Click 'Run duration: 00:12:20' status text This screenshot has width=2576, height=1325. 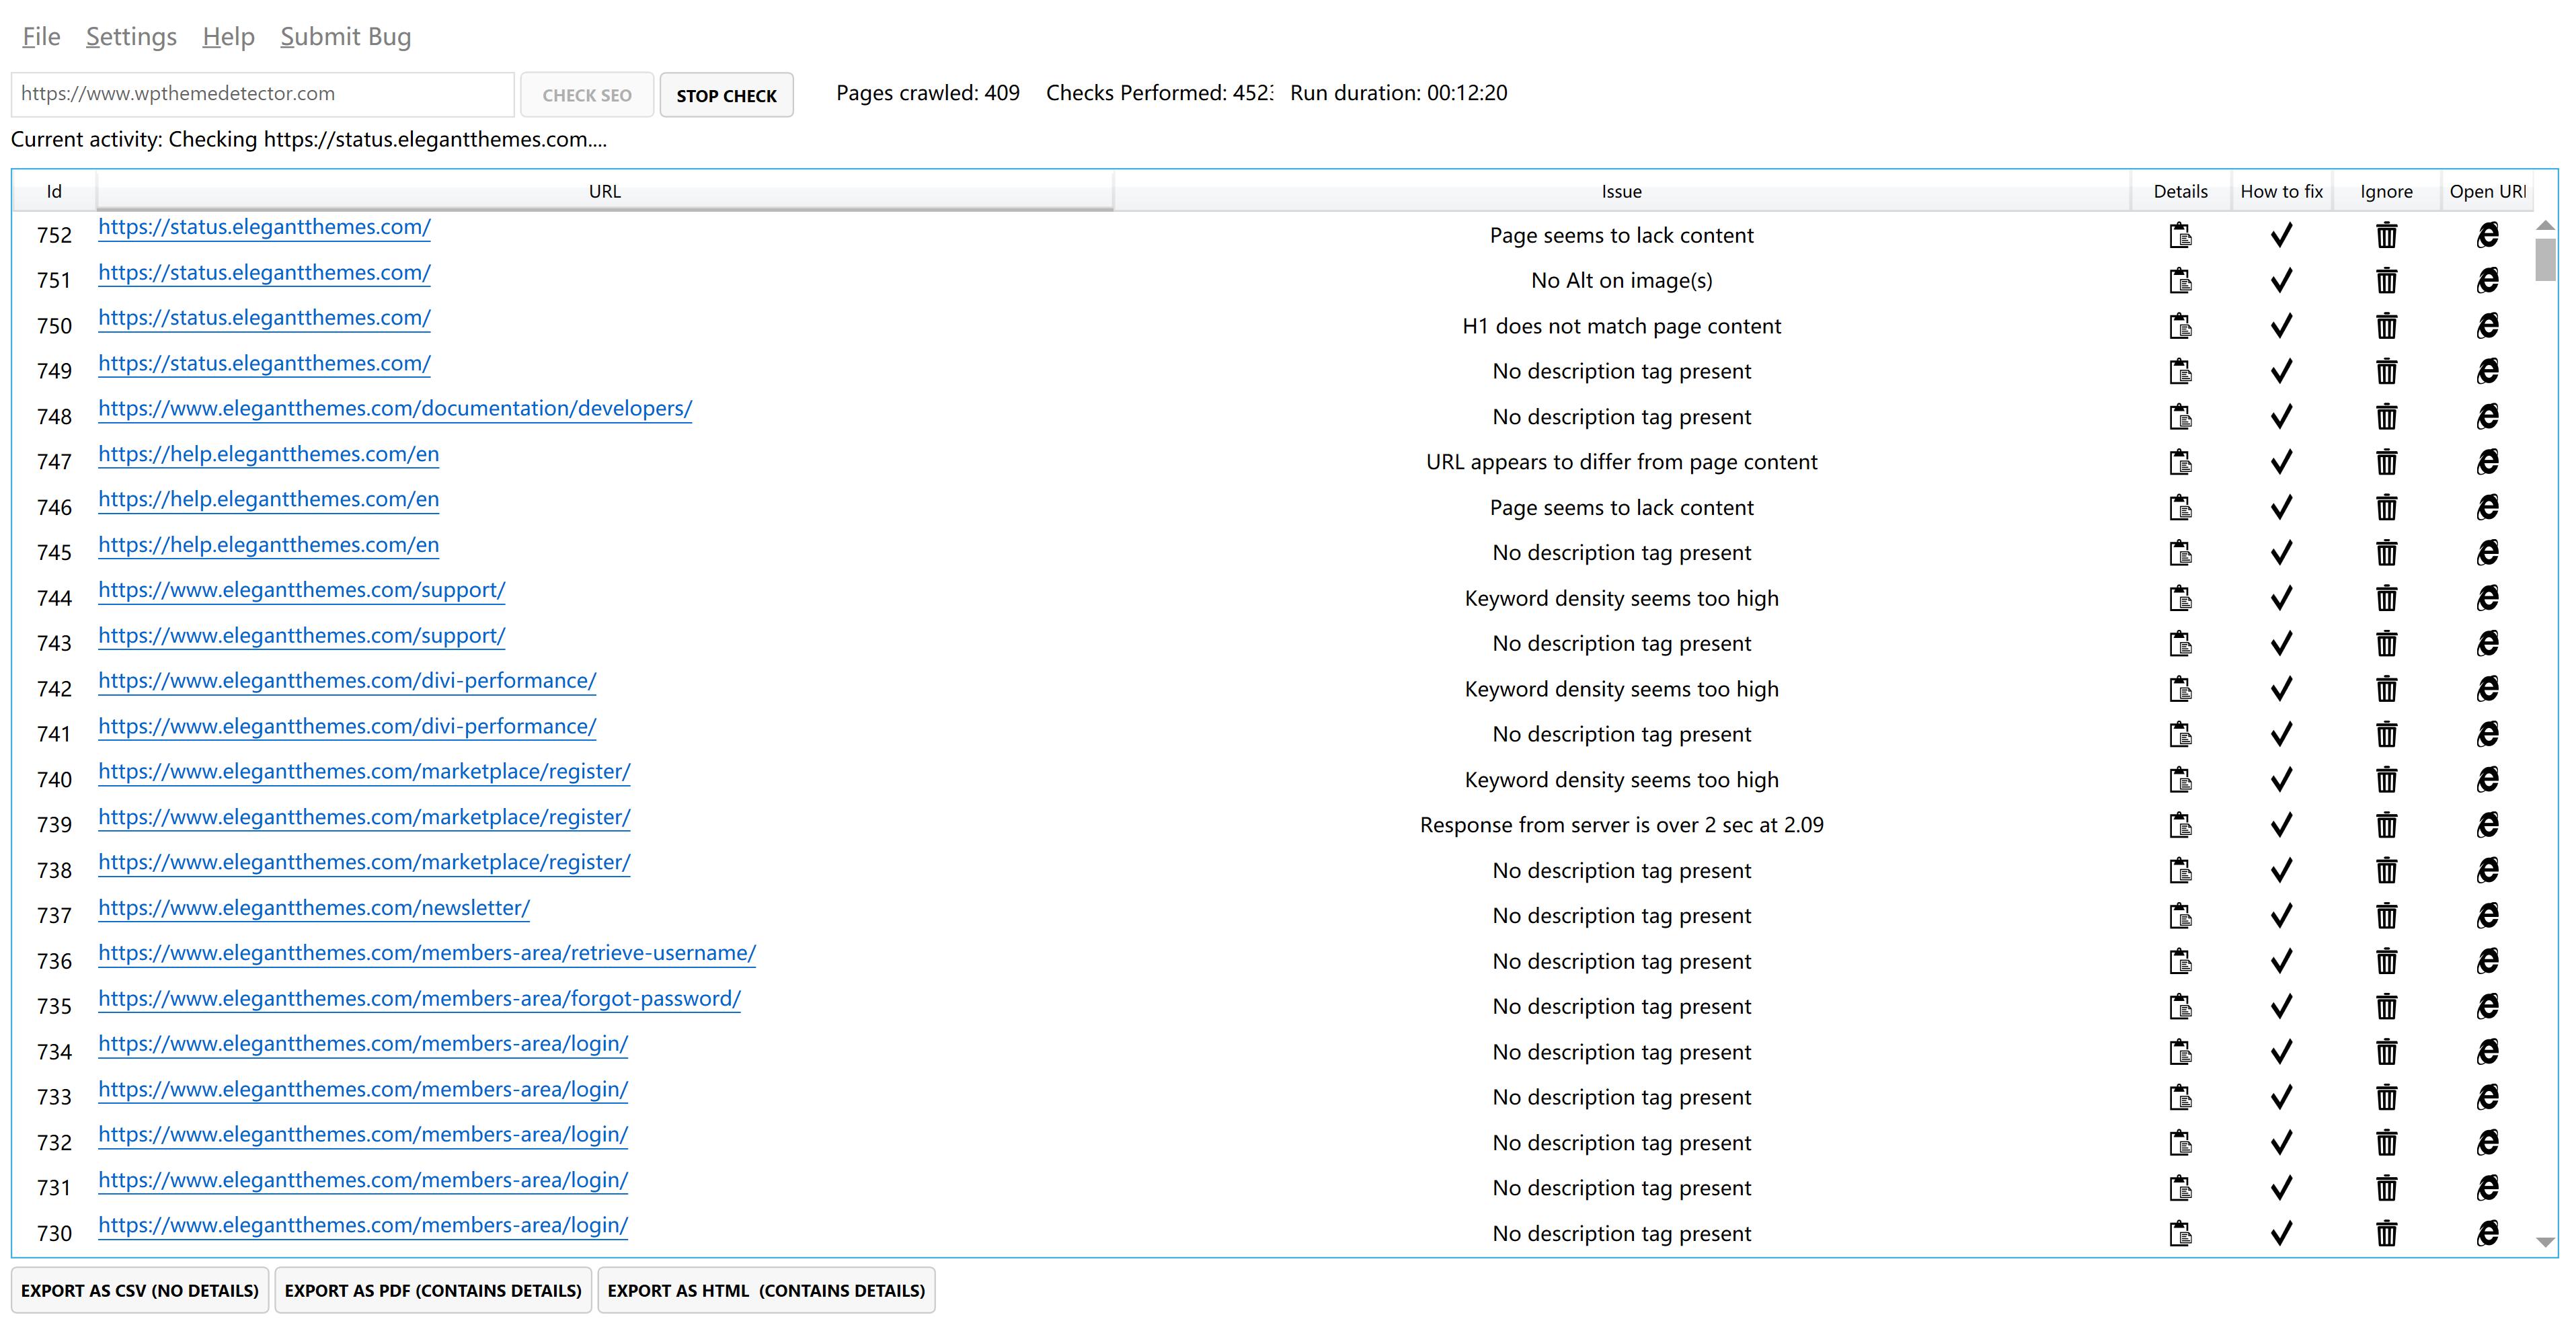tap(1398, 93)
